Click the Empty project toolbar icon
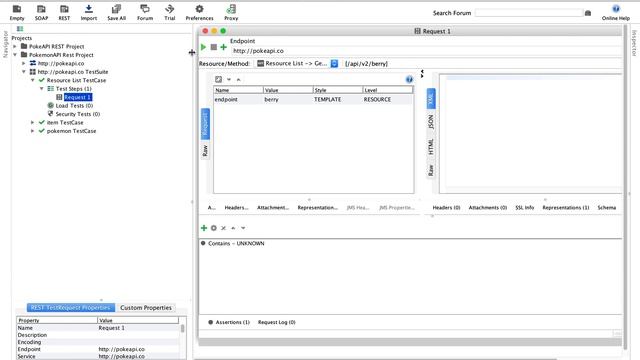This screenshot has height=360, width=640. pos(17,13)
